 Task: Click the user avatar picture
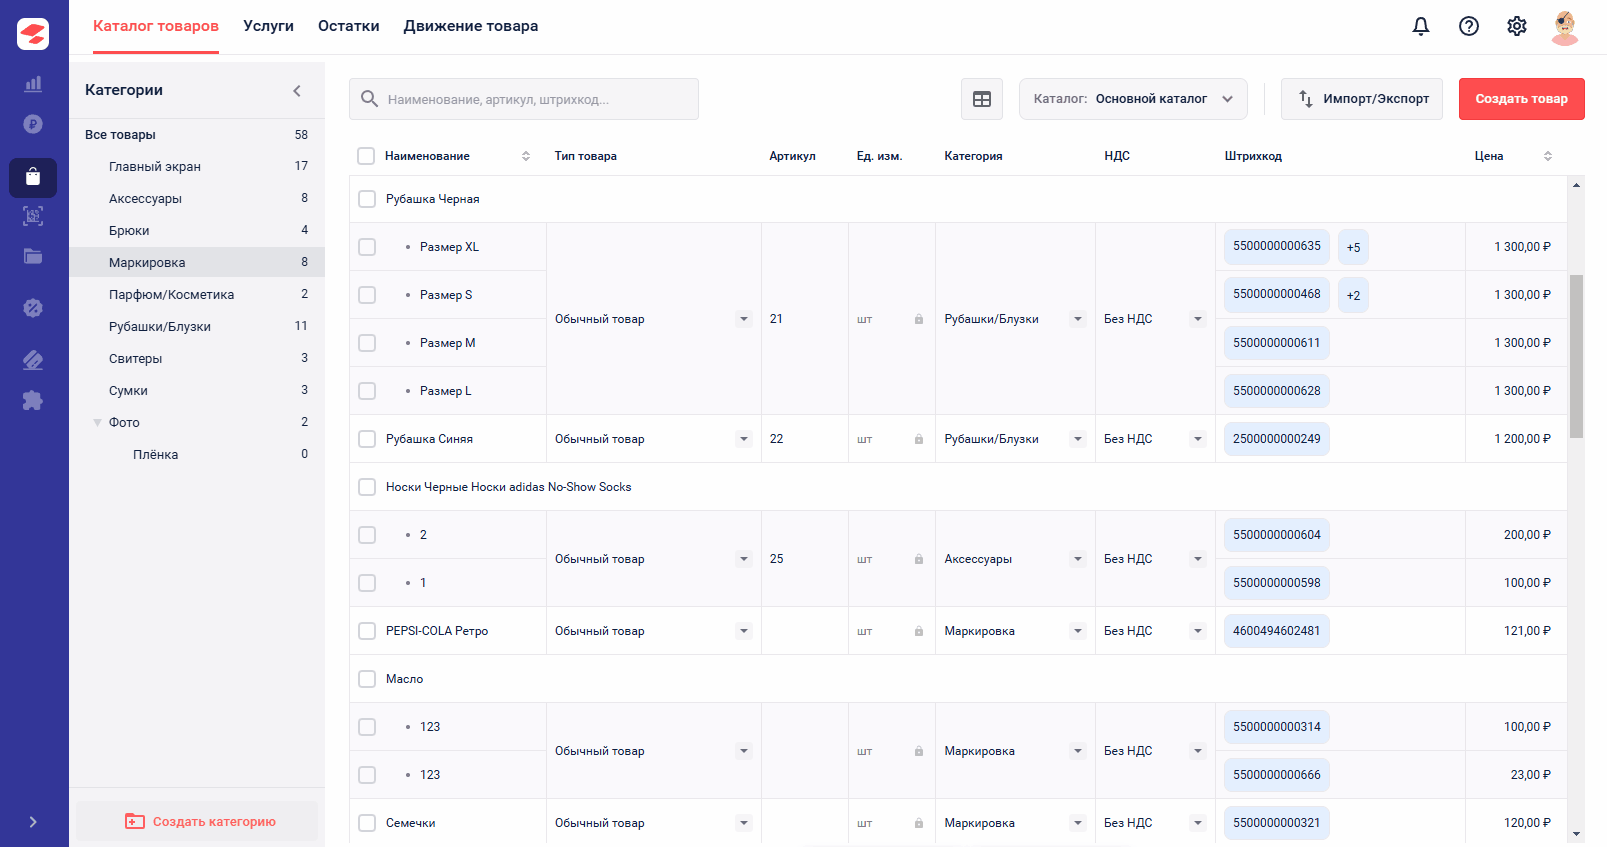1565,27
